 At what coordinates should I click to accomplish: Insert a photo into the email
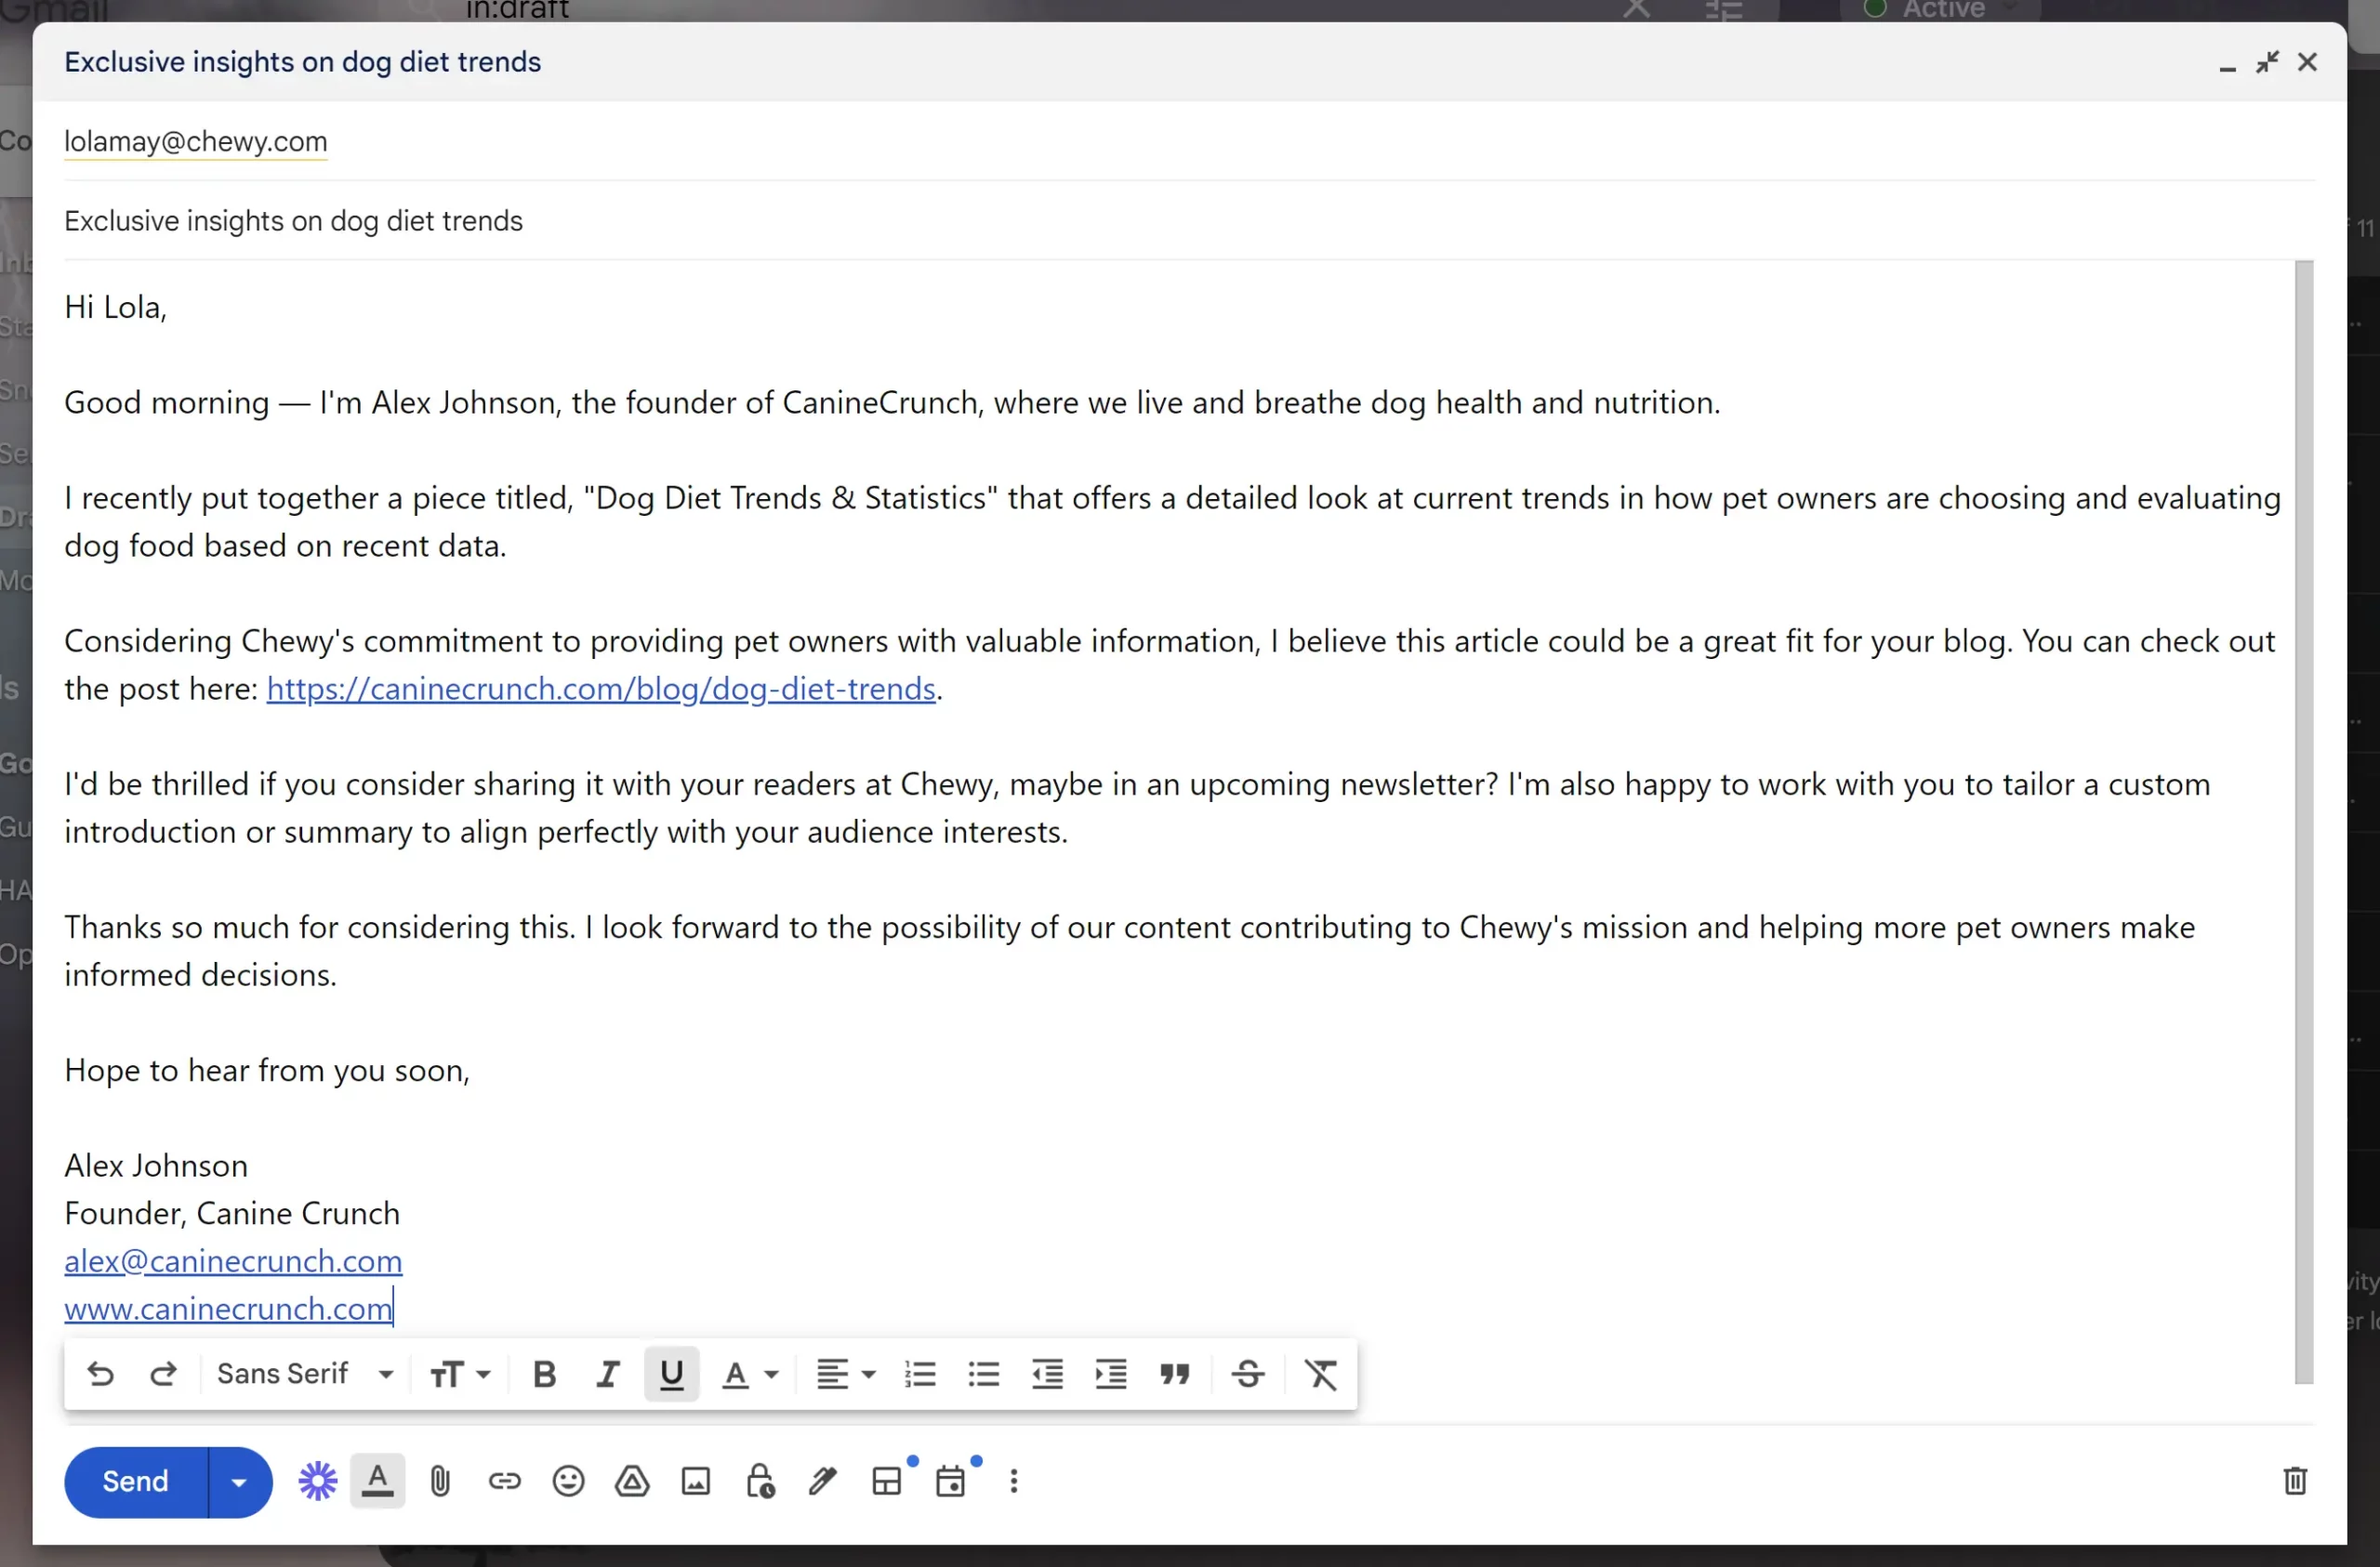pyautogui.click(x=695, y=1481)
